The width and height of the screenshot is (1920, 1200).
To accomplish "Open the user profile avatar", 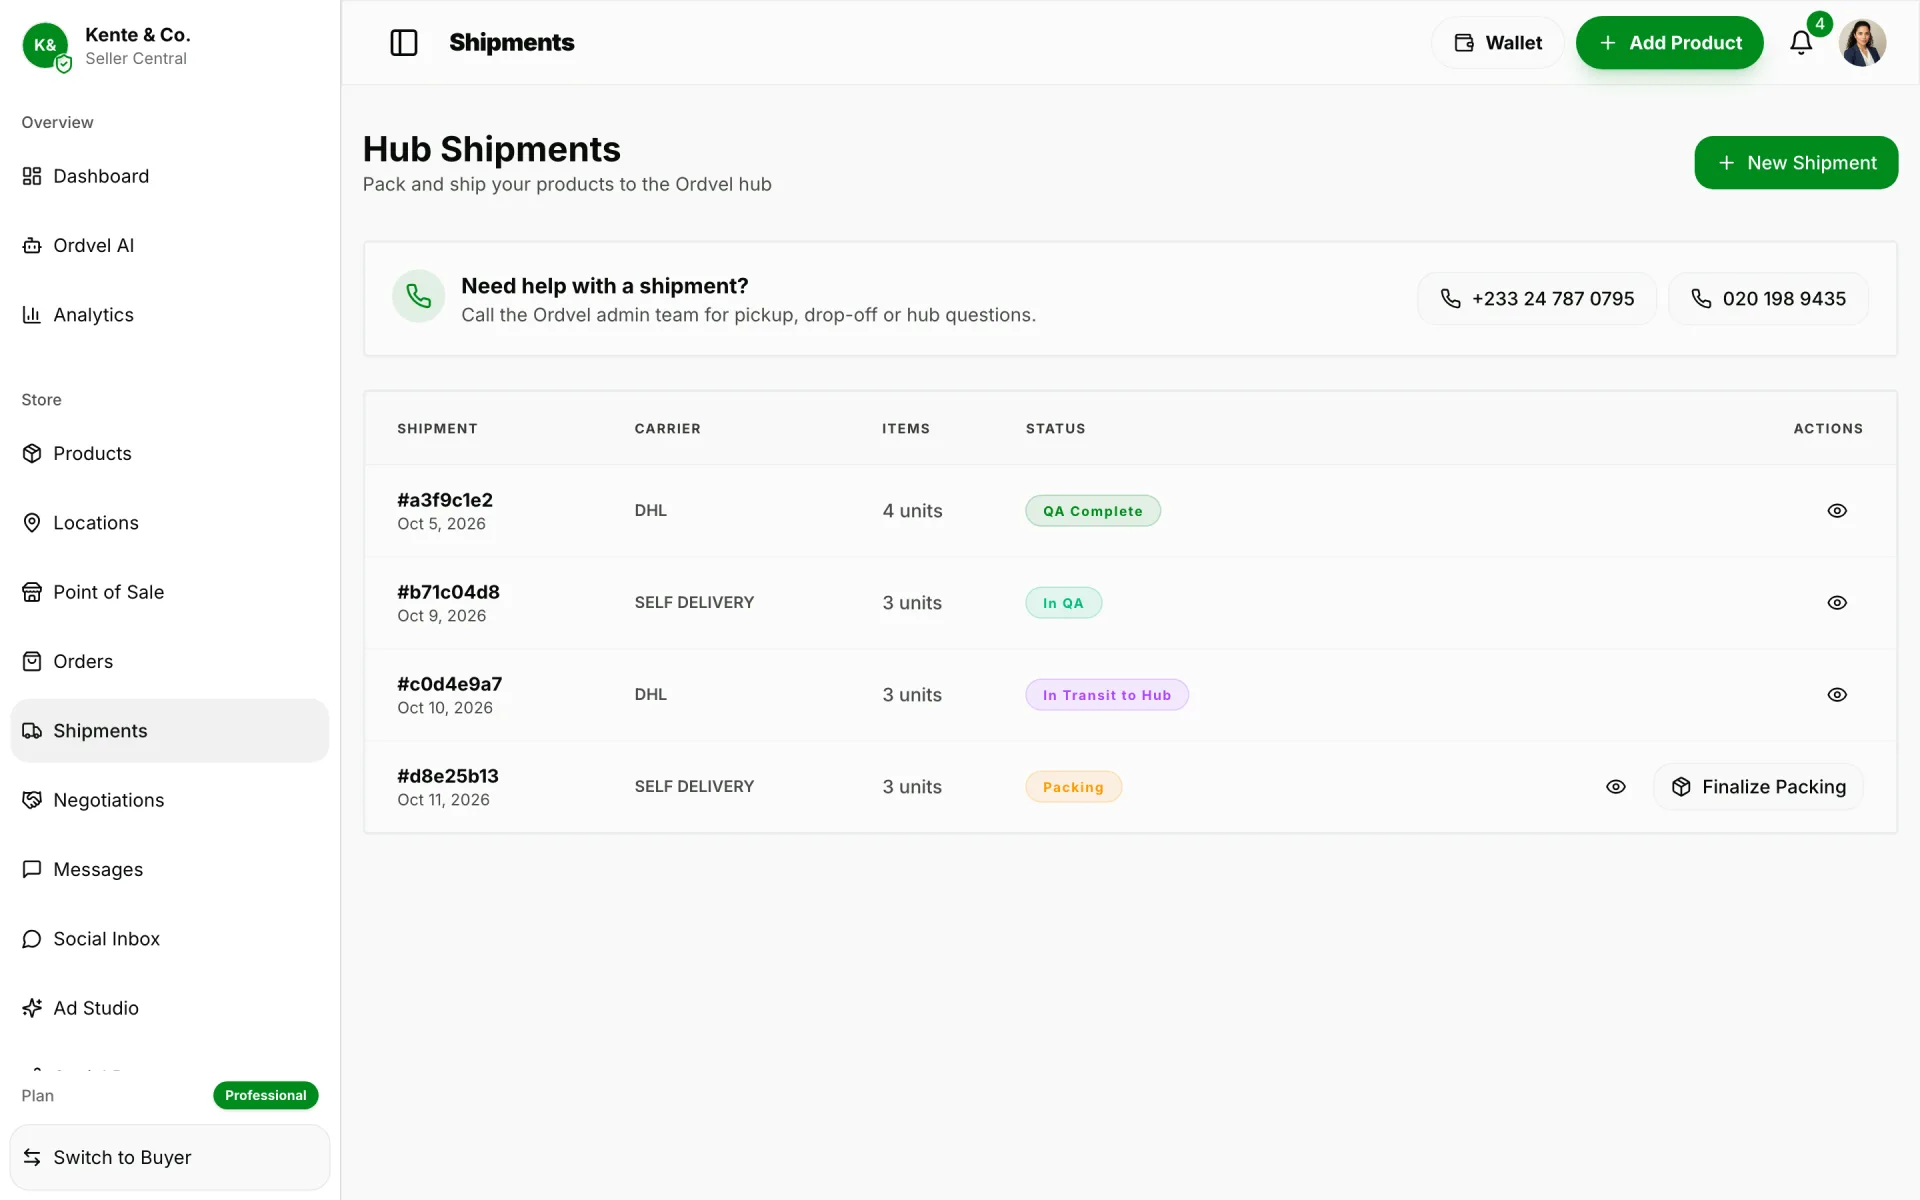I will (1862, 43).
